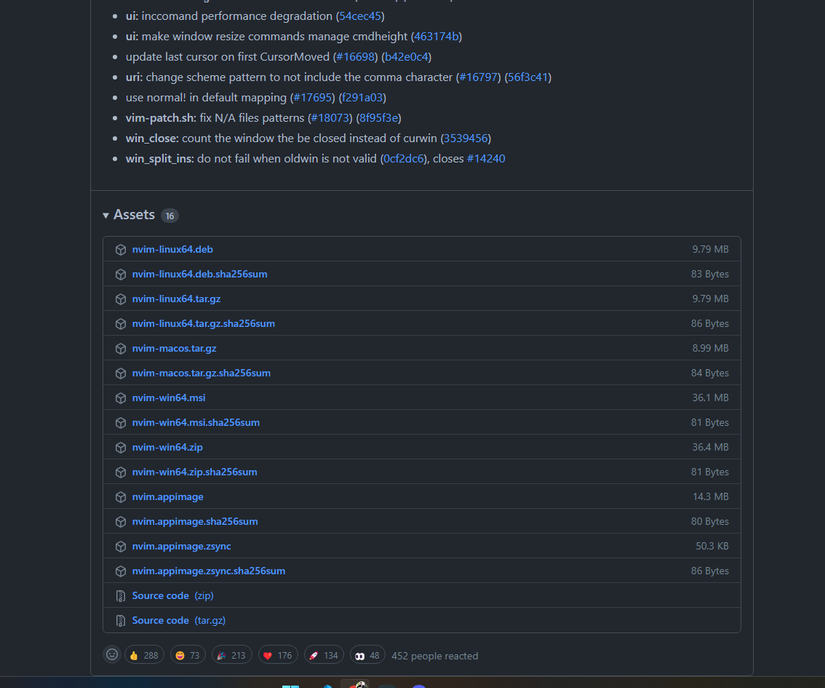This screenshot has height=688, width=825.
Task: Open the add reaction smiley picker
Action: [x=112, y=655]
